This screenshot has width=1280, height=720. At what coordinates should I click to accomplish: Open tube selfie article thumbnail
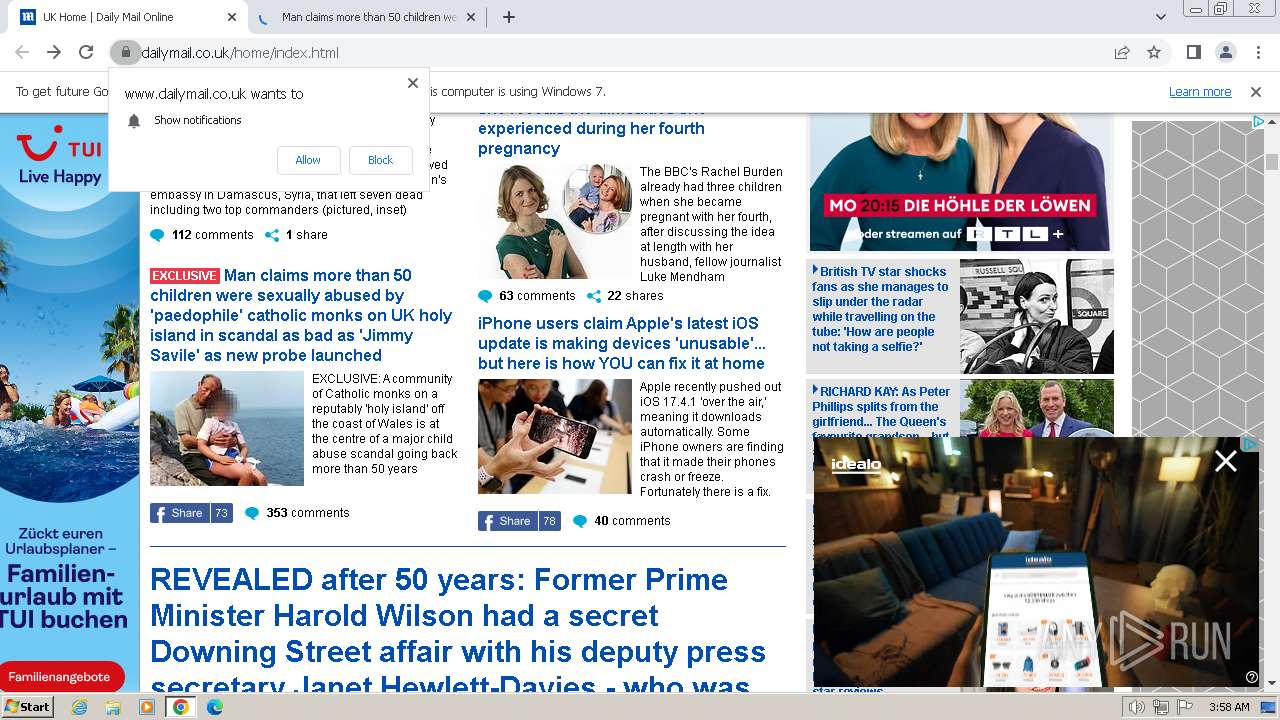pos(1036,316)
